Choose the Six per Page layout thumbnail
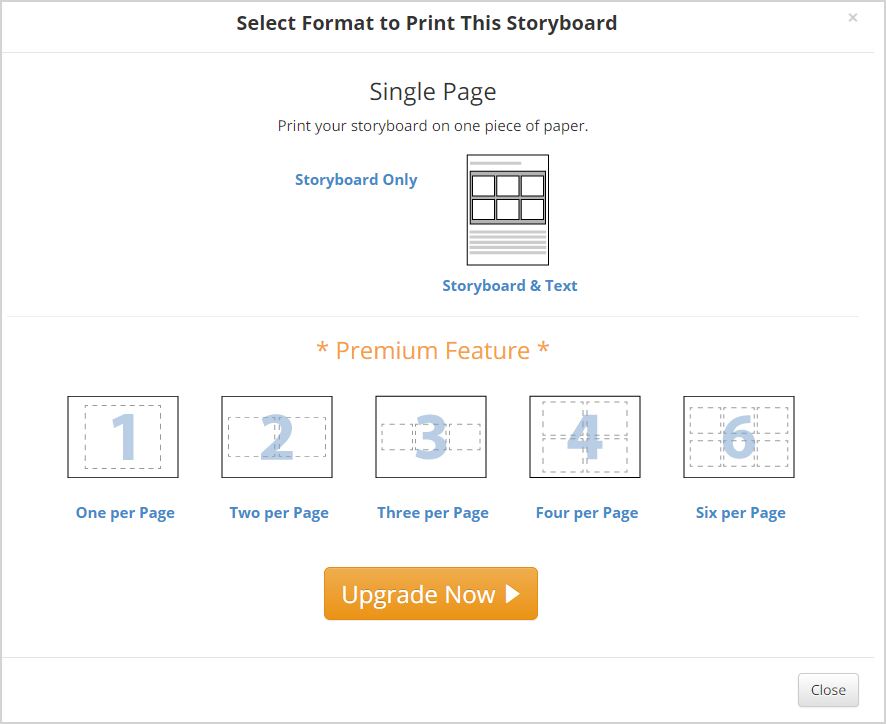Viewport: 886px width, 724px height. (x=739, y=437)
